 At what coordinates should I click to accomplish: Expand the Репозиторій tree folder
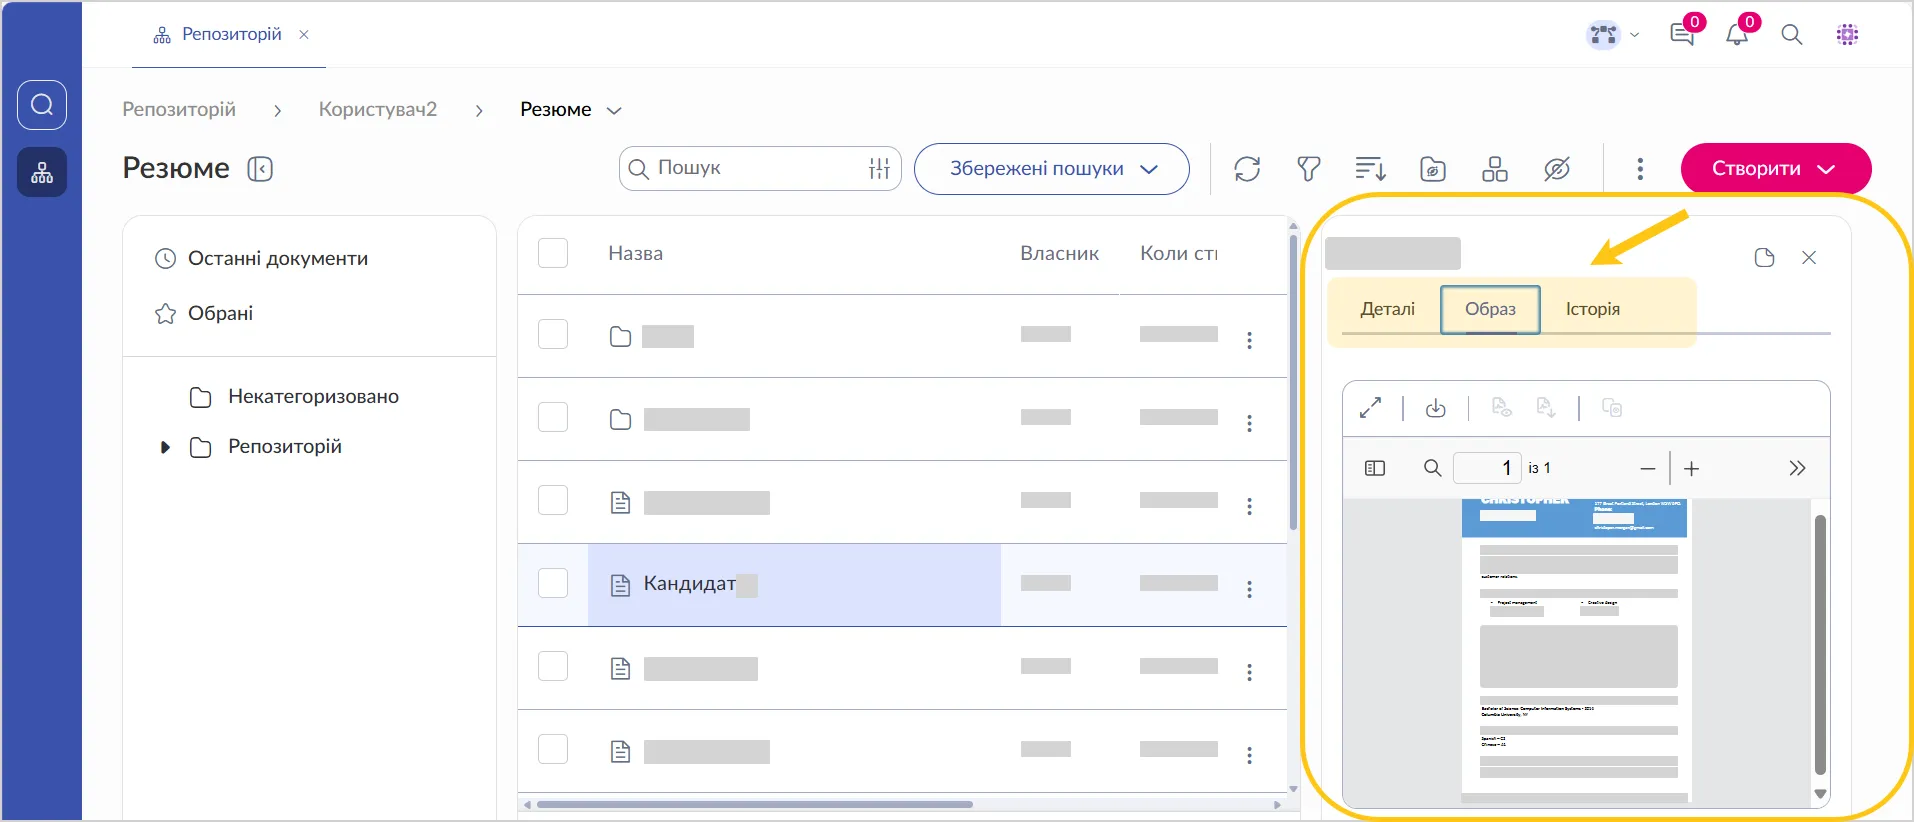(x=165, y=447)
